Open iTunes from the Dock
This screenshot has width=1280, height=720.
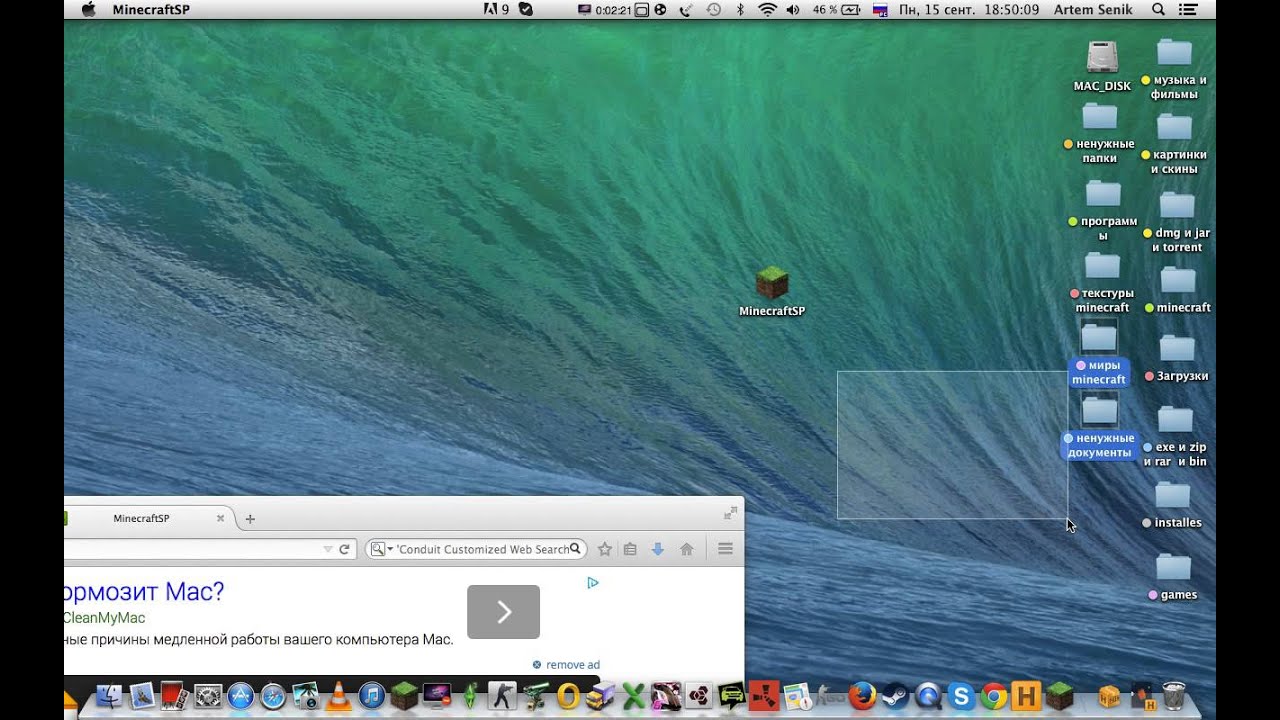pyautogui.click(x=371, y=696)
